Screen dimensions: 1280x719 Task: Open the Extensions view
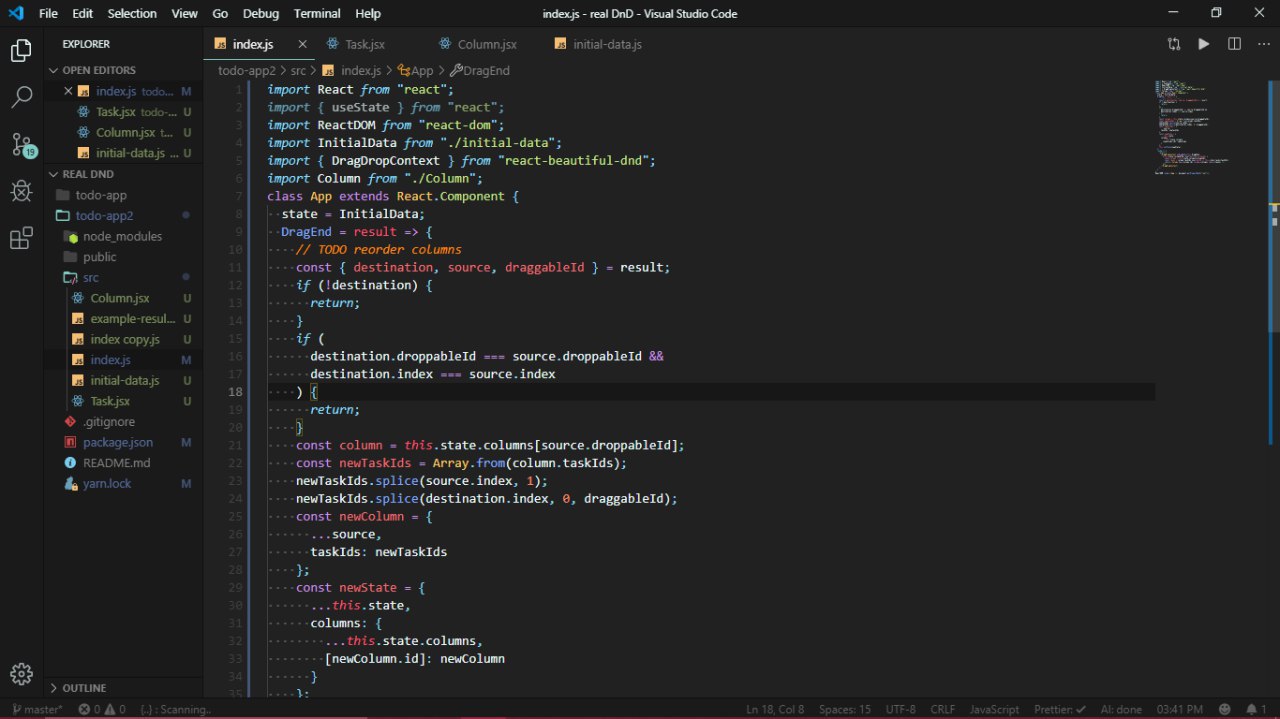pos(21,238)
